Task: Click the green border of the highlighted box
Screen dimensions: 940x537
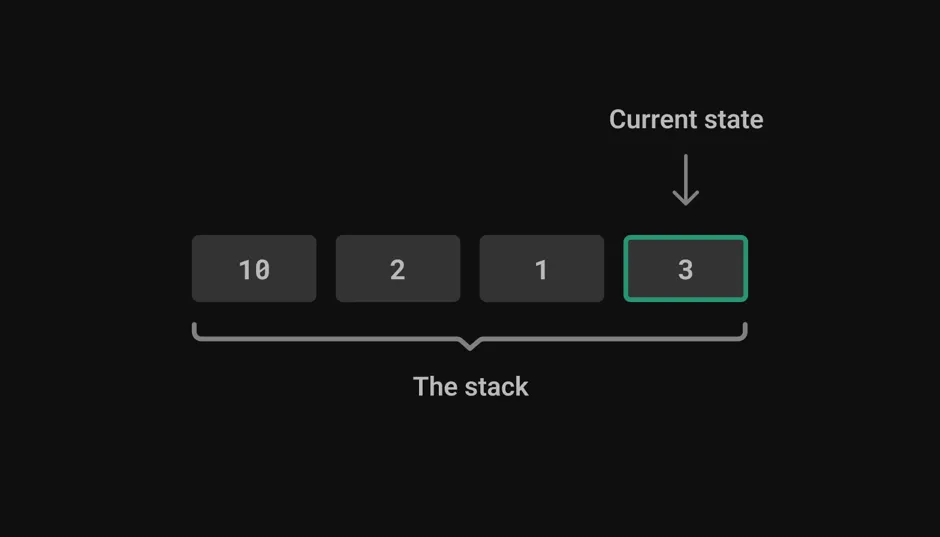Action: (686, 237)
